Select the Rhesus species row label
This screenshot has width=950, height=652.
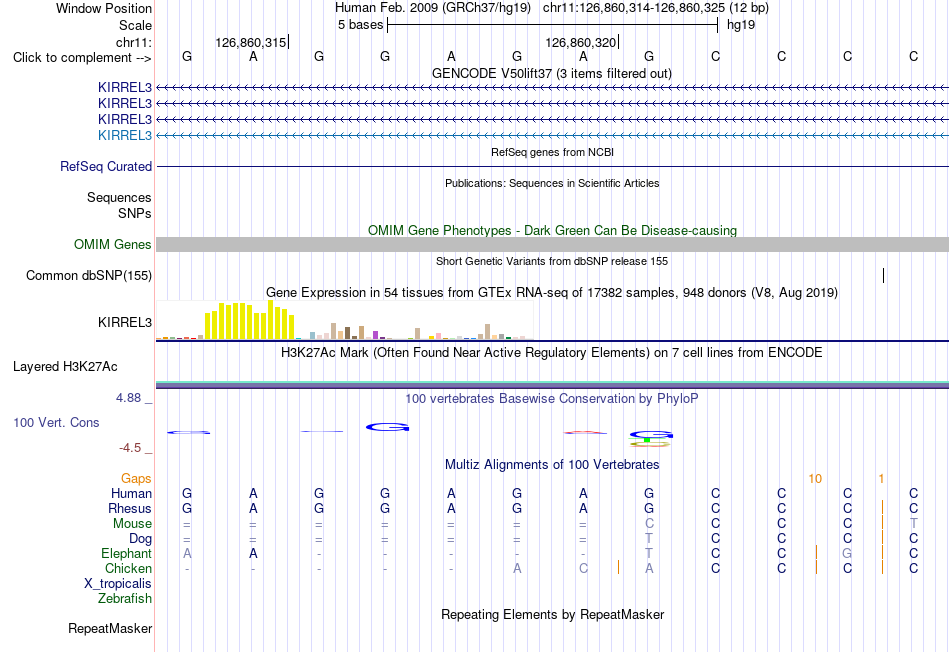(x=130, y=508)
